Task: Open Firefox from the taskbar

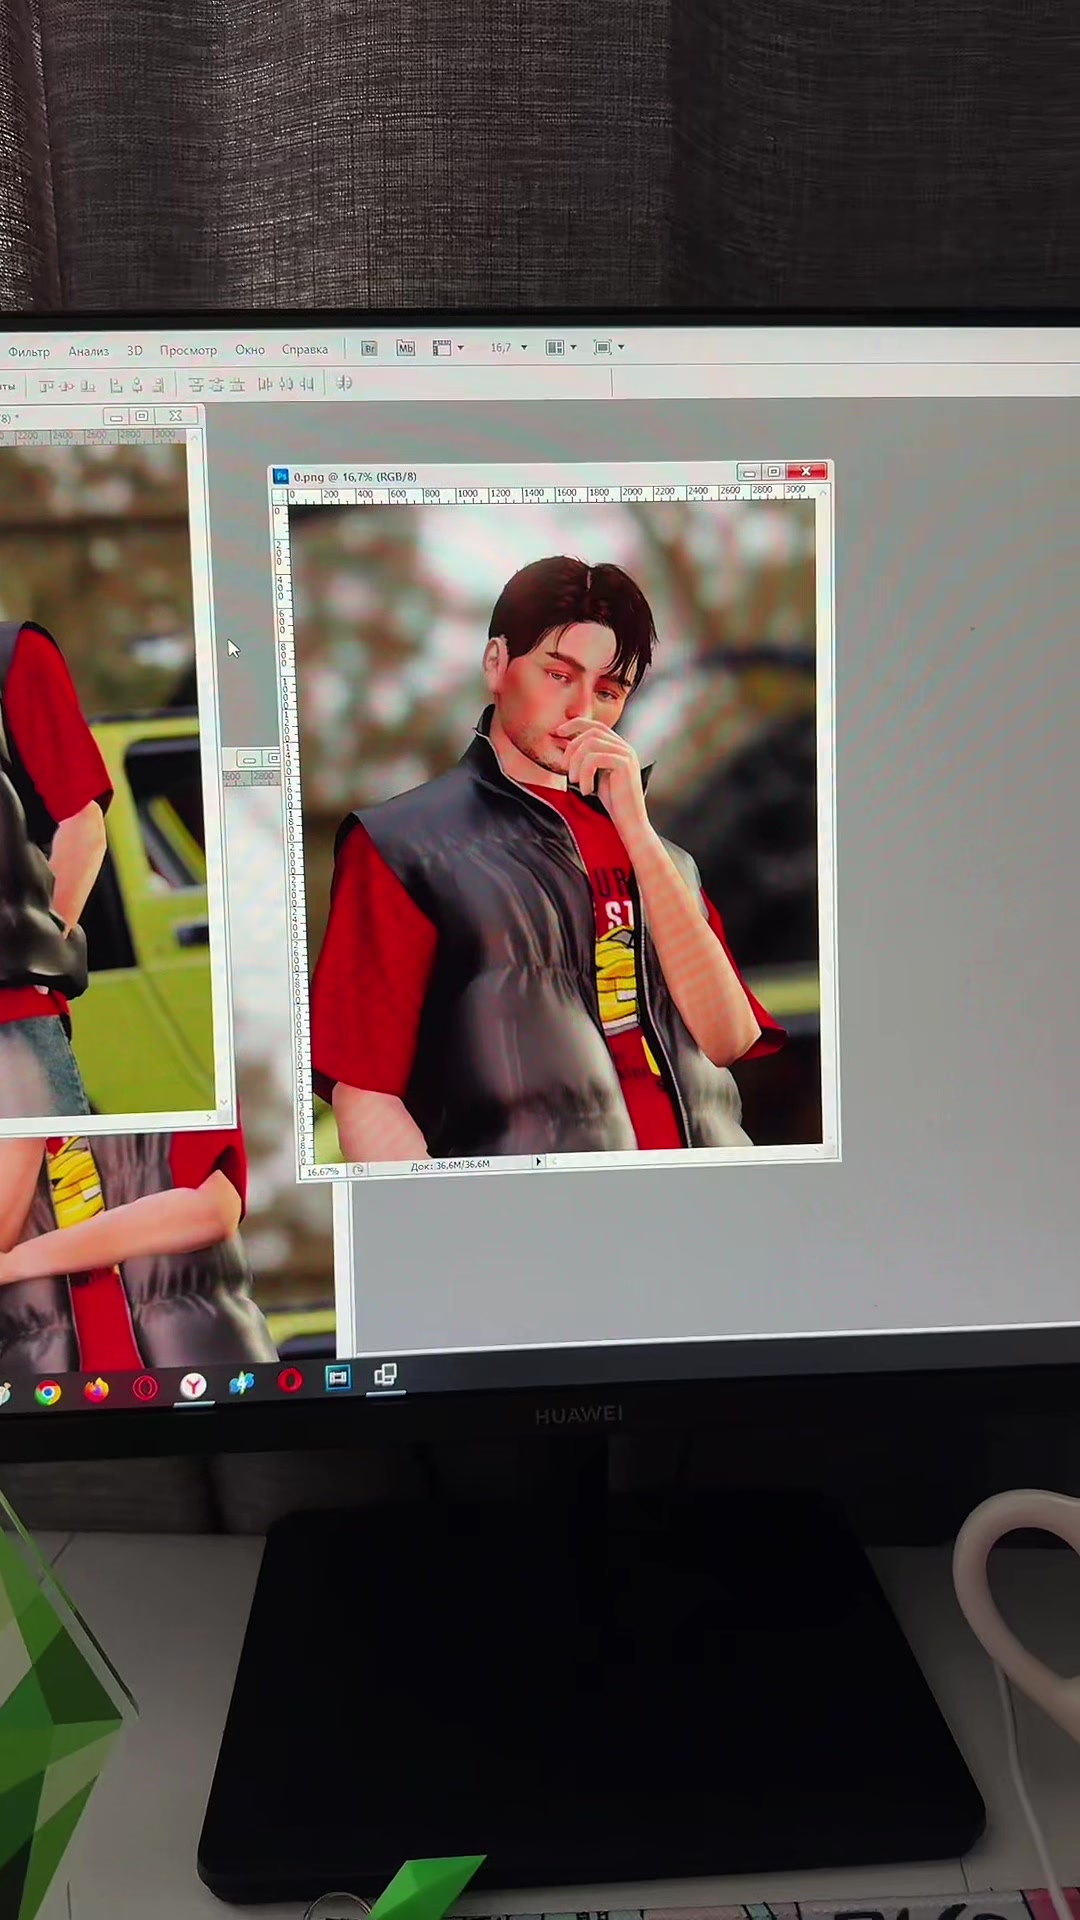Action: 96,1390
